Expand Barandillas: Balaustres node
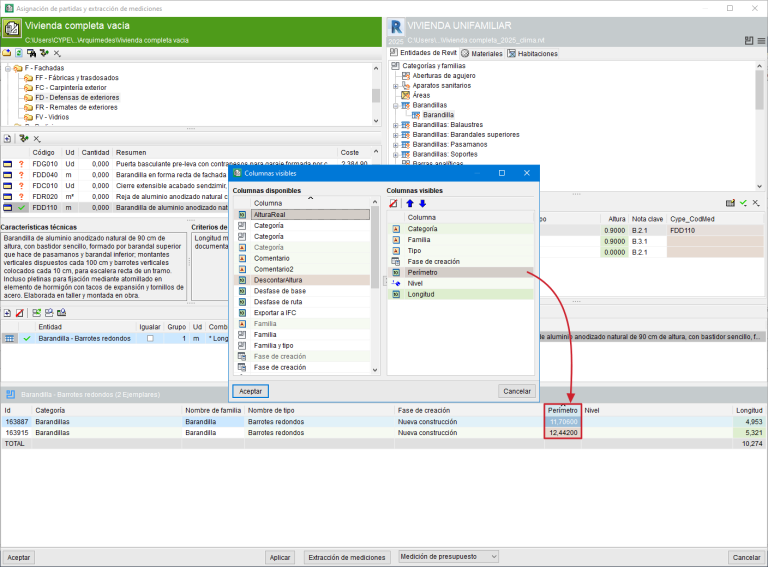This screenshot has width=768, height=567. coord(396,125)
